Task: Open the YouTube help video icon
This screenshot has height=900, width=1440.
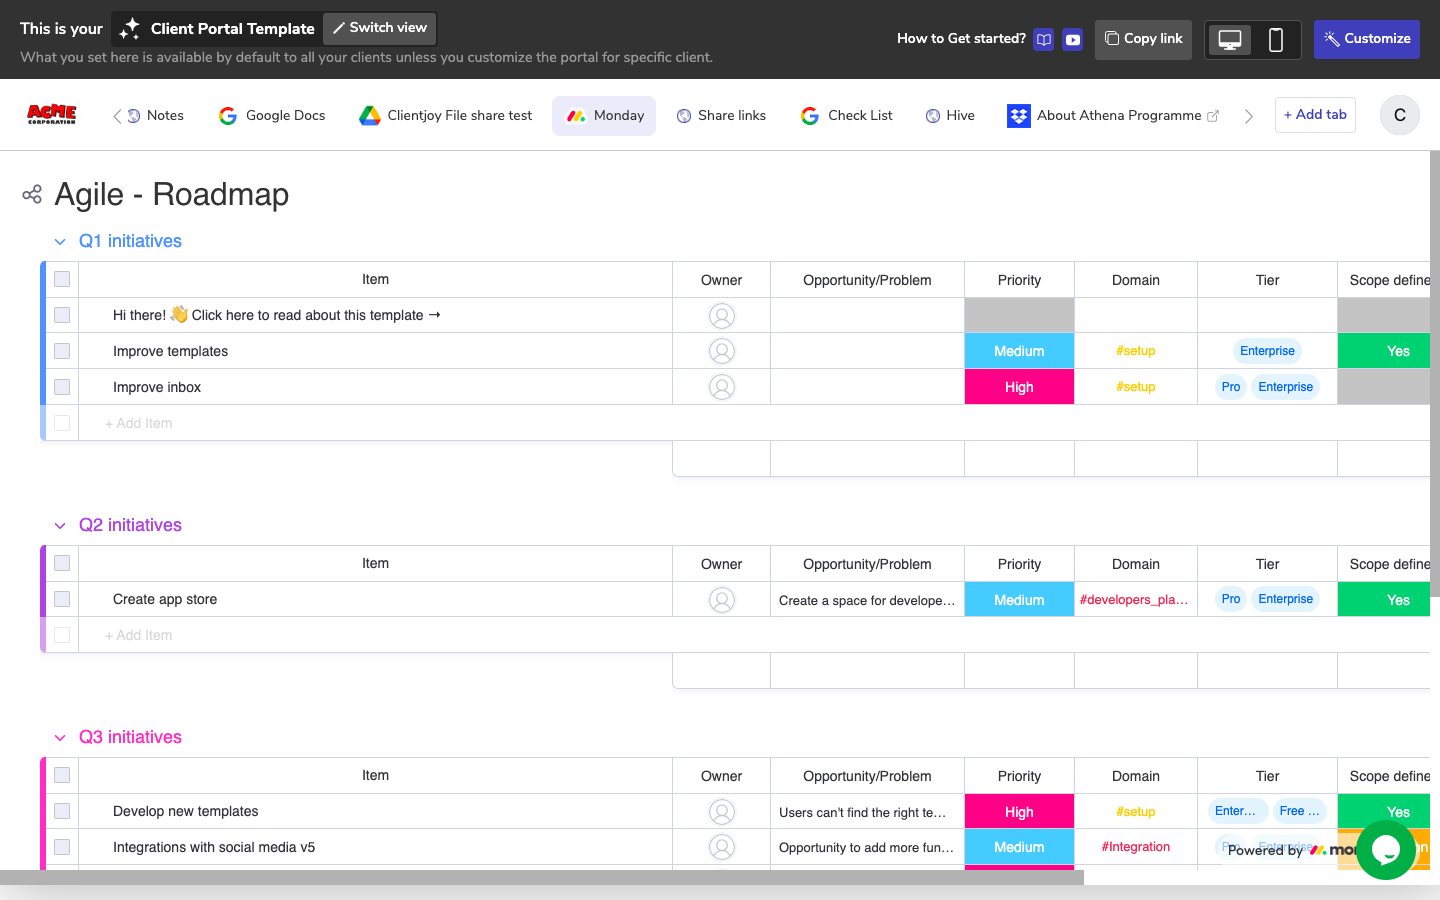Action: [x=1071, y=38]
